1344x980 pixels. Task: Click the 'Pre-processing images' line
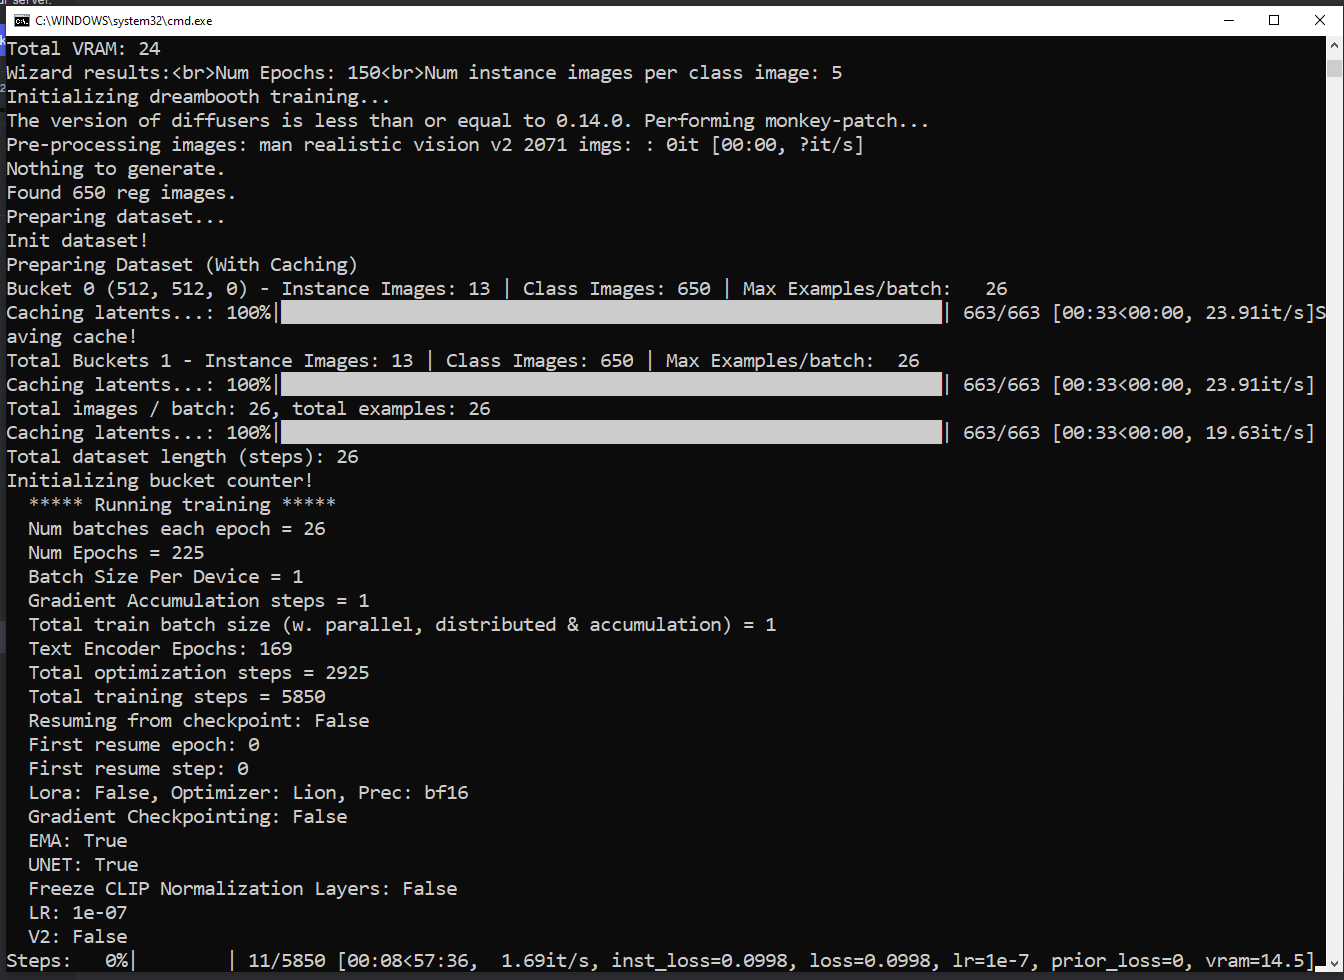click(x=435, y=145)
